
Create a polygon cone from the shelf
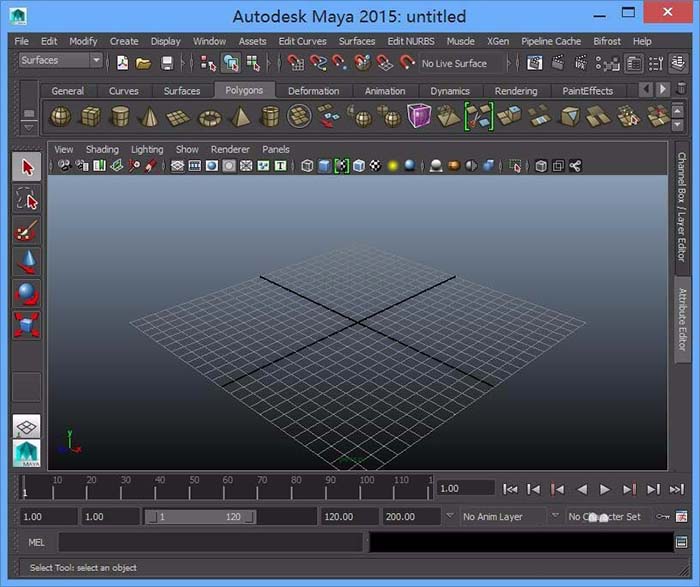149,116
